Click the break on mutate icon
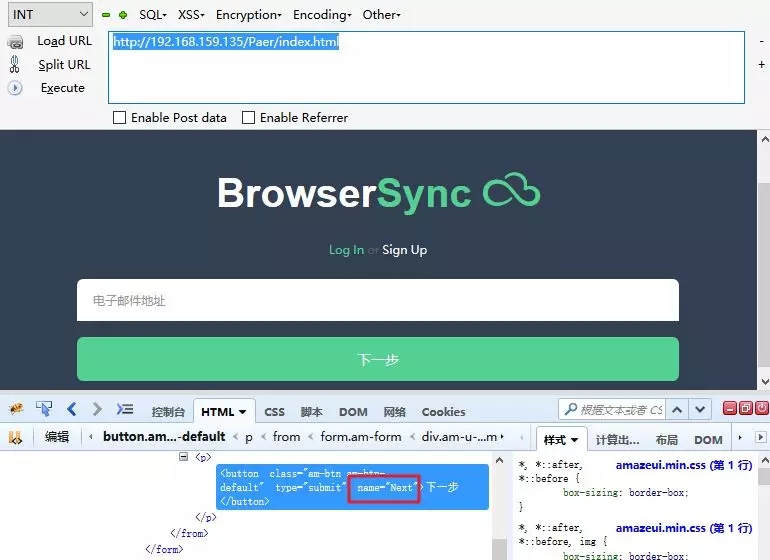The width and height of the screenshot is (770, 560). 16,437
